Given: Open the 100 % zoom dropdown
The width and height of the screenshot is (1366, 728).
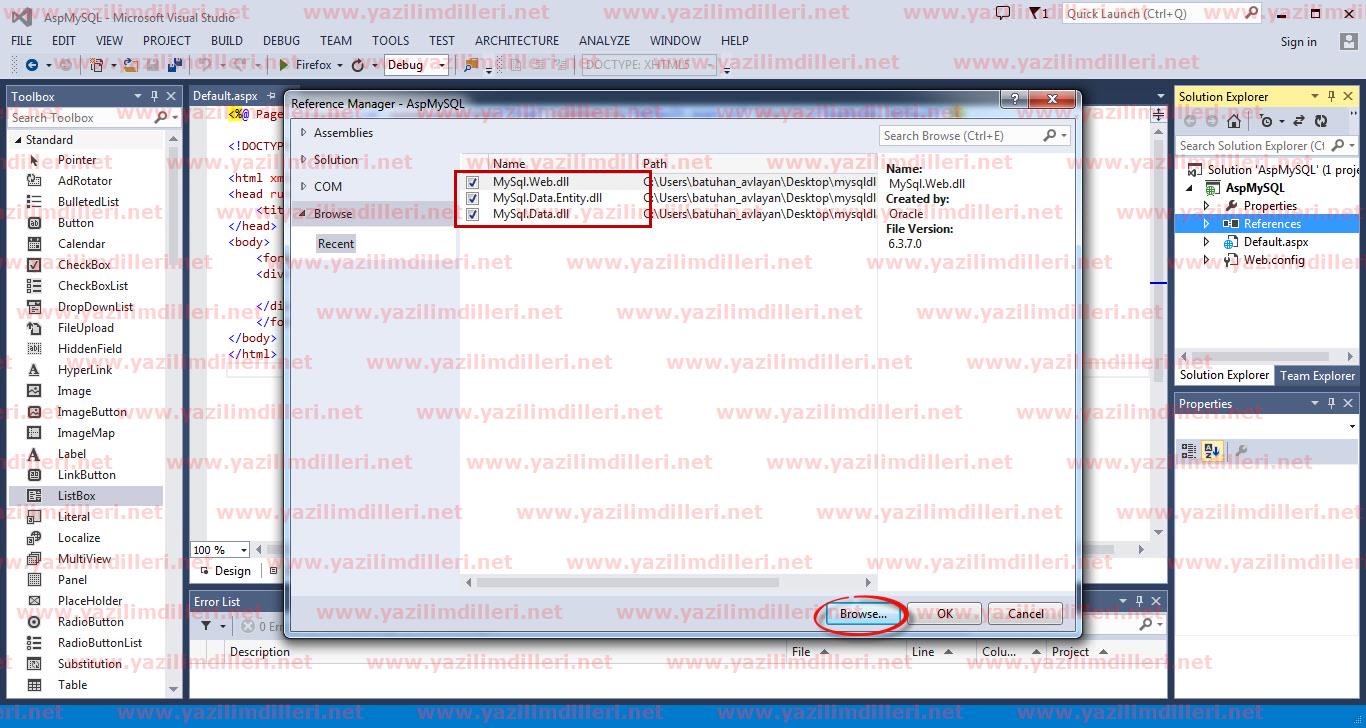Looking at the screenshot, I should tap(244, 550).
